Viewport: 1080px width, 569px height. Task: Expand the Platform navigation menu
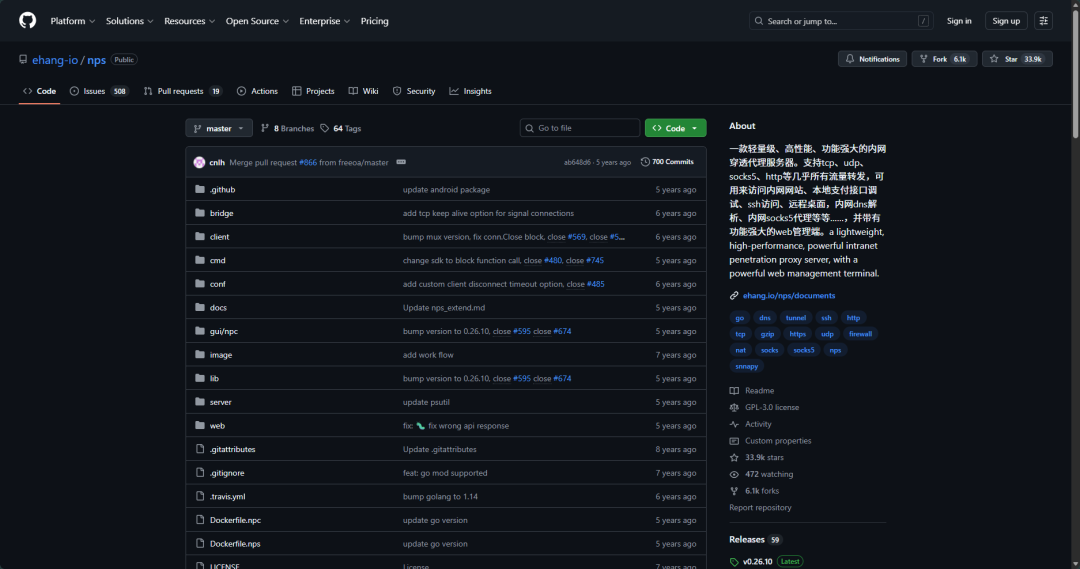tap(72, 21)
